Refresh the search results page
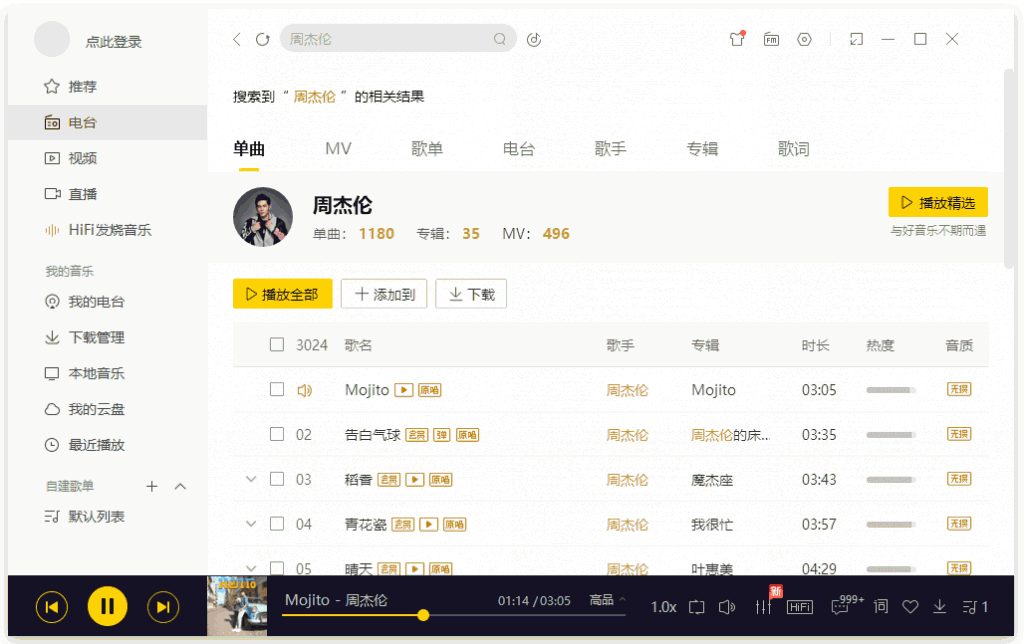This screenshot has height=644, width=1024. pos(263,39)
